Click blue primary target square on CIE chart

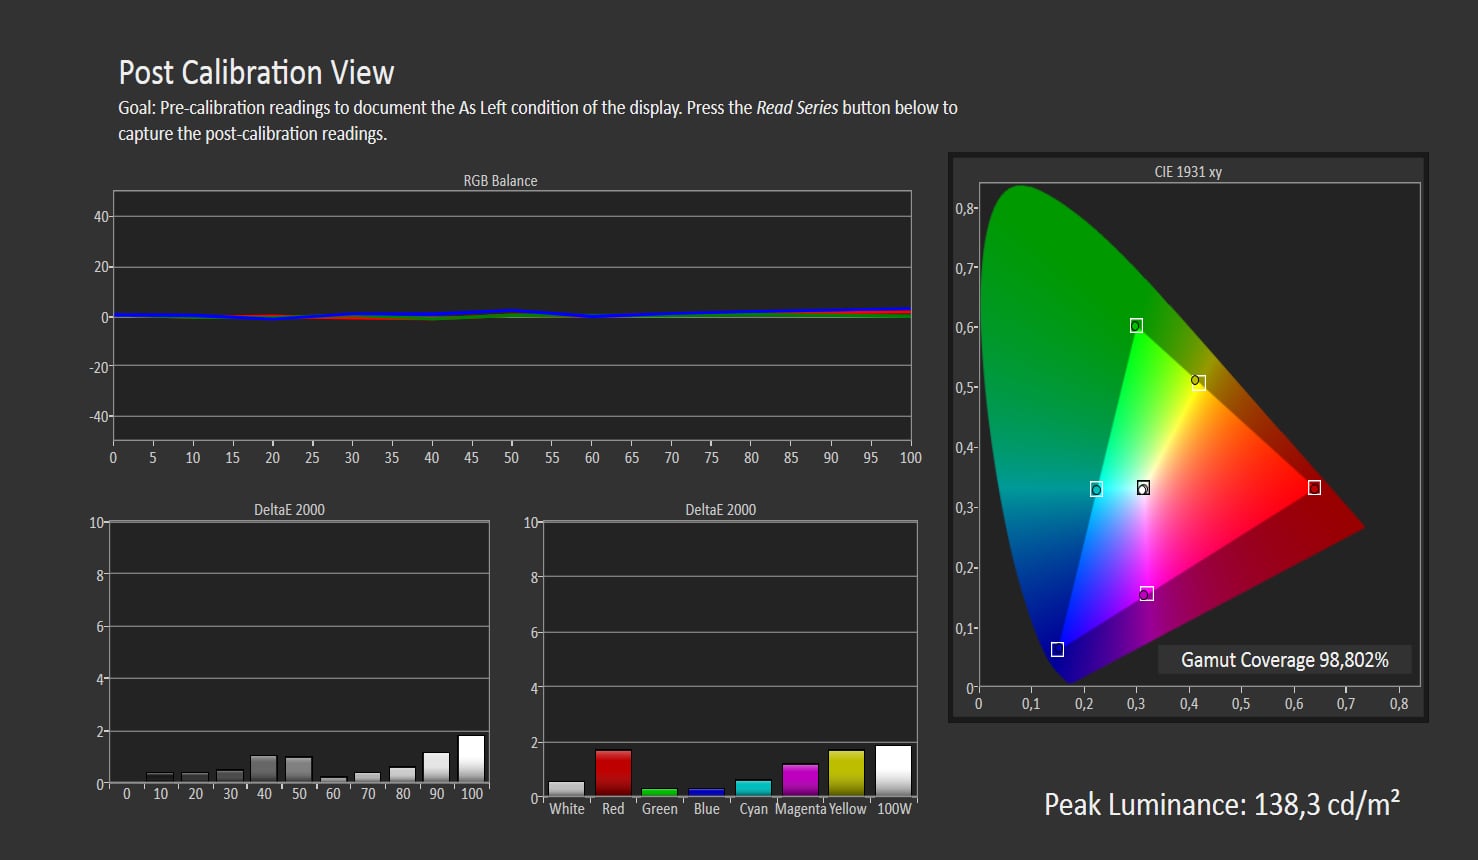pos(1057,649)
